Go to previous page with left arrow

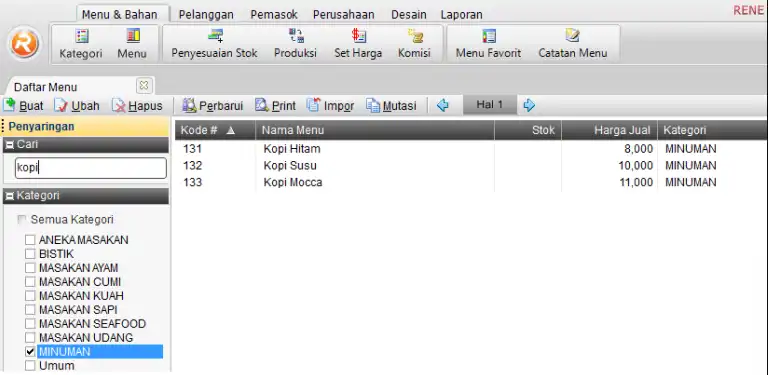coord(442,105)
